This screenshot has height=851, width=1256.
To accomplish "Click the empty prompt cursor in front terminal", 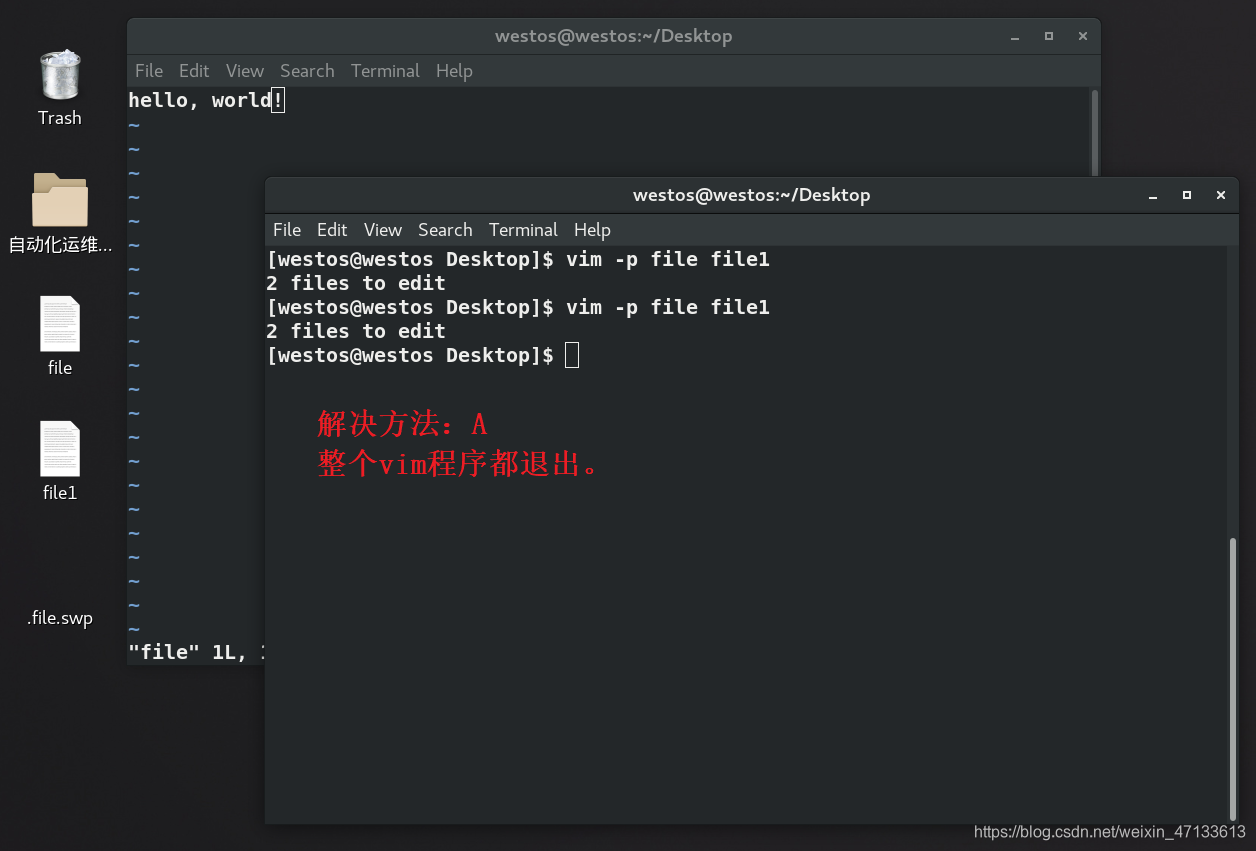I will (572, 355).
